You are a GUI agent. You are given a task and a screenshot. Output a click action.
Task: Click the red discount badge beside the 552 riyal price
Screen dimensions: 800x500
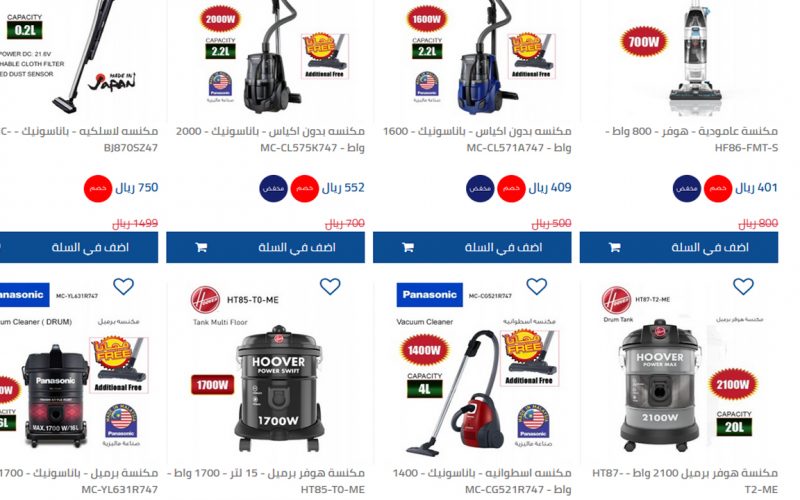click(x=305, y=188)
